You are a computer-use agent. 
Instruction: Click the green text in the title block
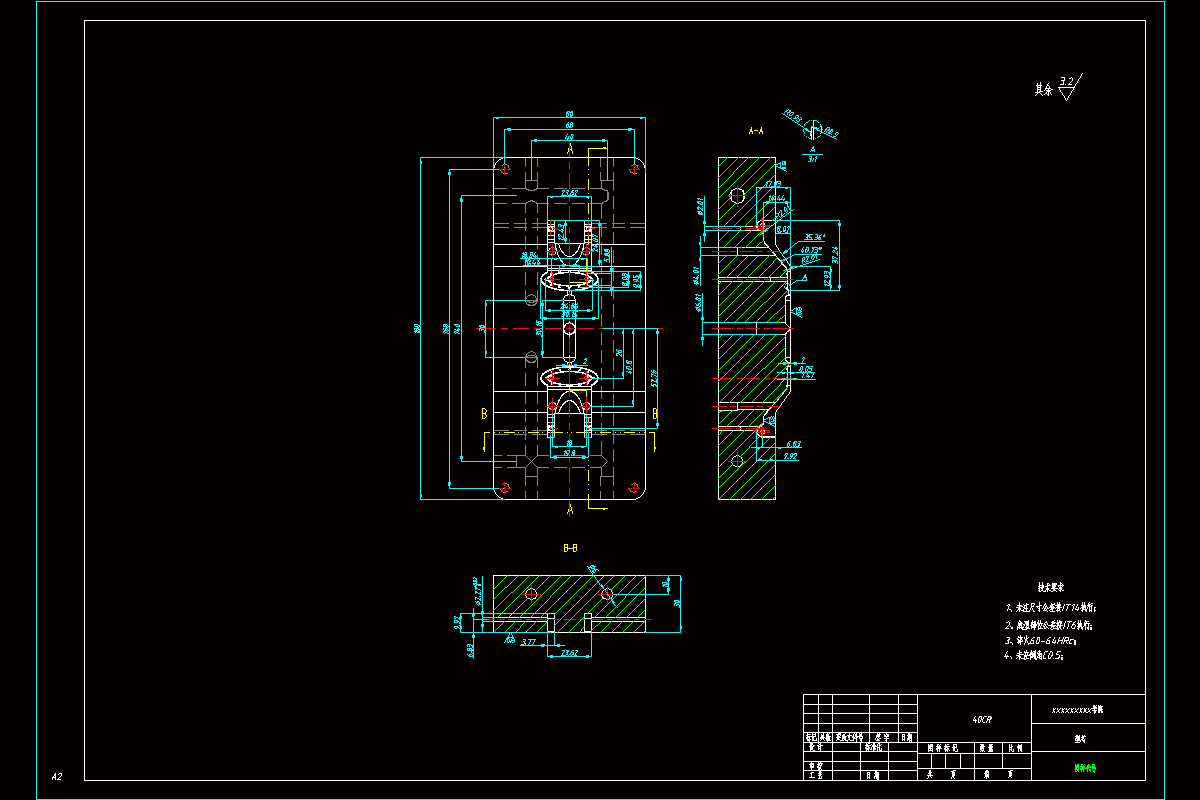[x=1085, y=769]
